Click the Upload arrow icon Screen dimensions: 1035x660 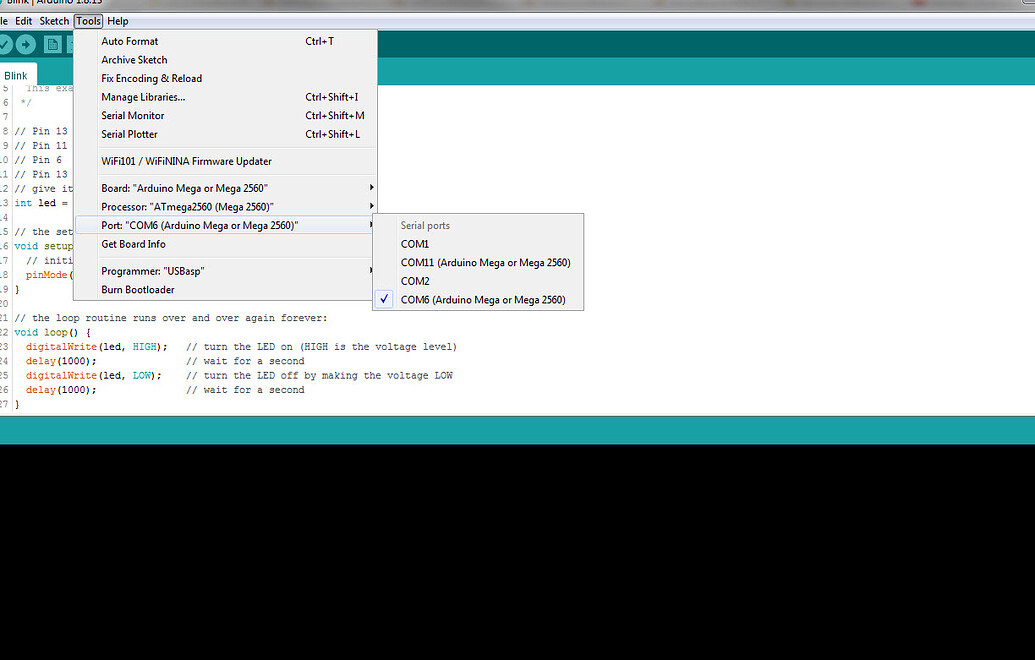(24, 44)
